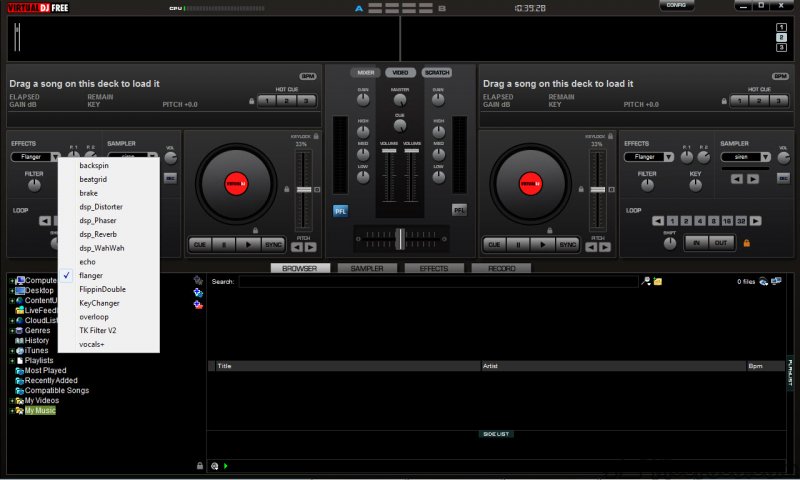800x480 pixels.
Task: Show the MIXER panel
Action: 365,72
